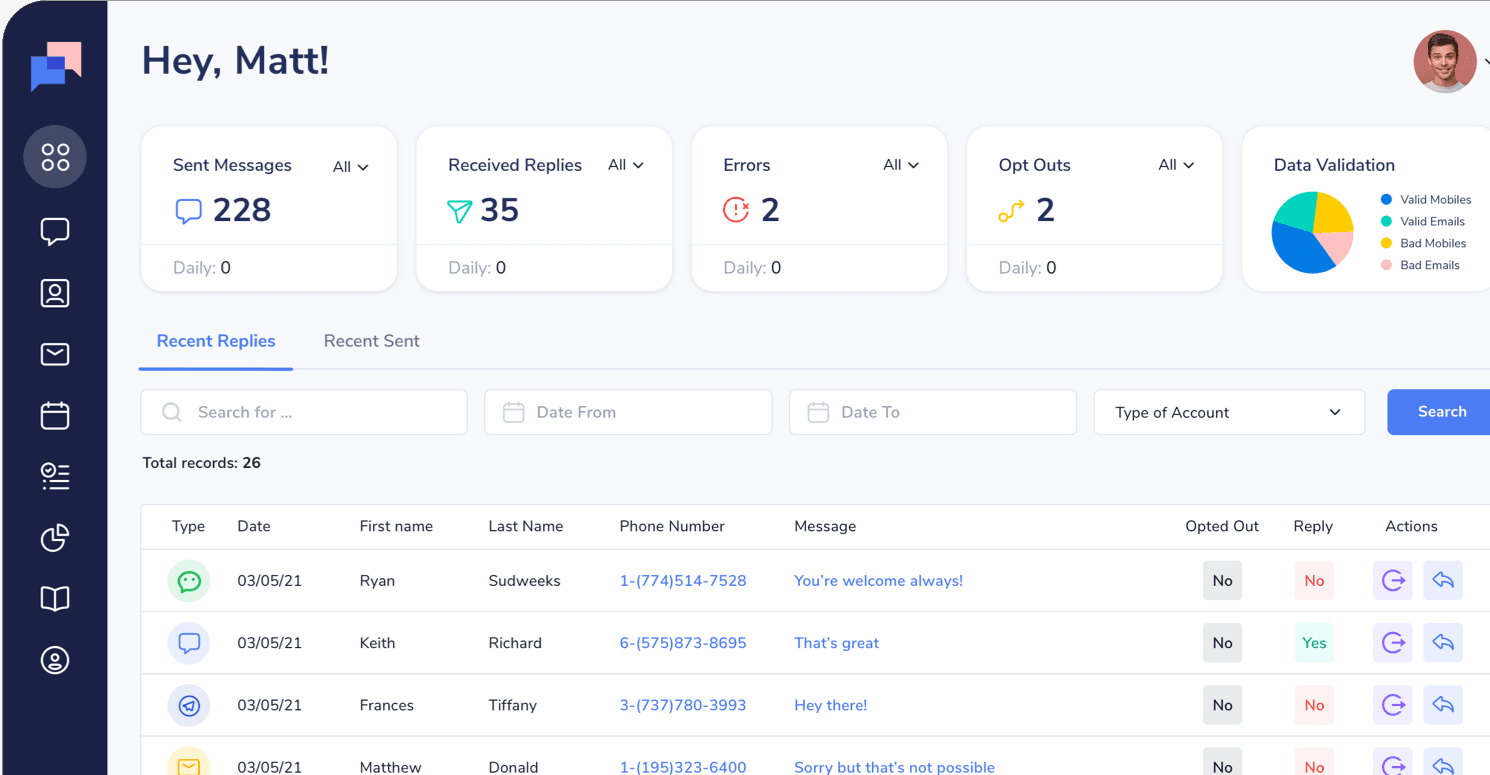Image resolution: width=1490 pixels, height=775 pixels.
Task: Select the Recent Replies tab
Action: 215,341
